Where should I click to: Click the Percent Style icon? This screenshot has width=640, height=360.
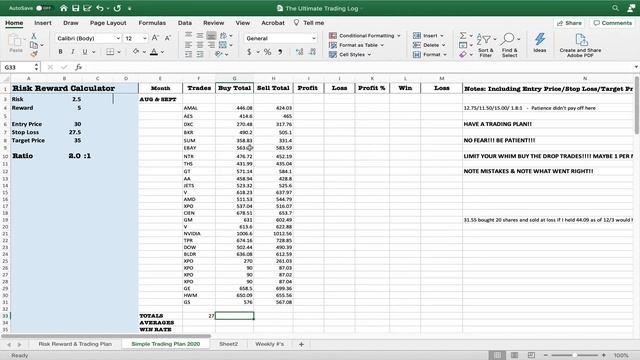pos(267,52)
